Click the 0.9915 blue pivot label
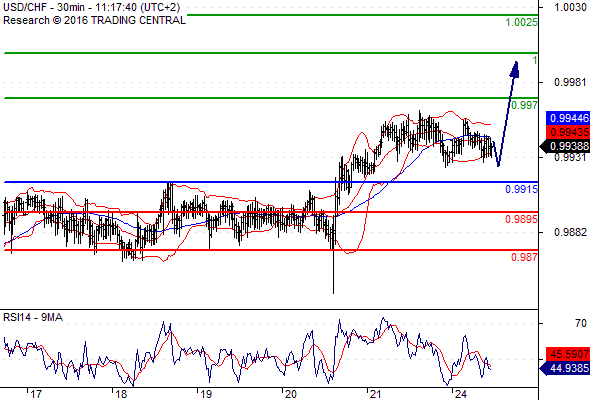 pos(522,189)
